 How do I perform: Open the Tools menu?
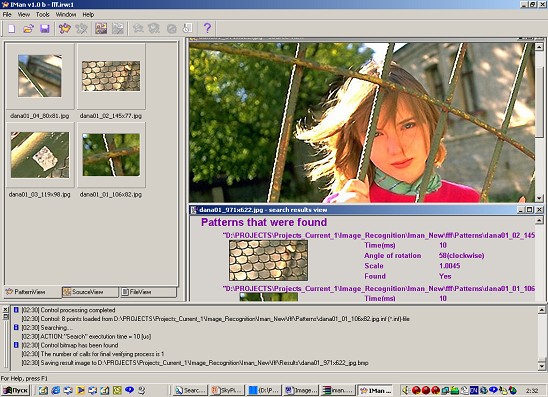pos(43,15)
